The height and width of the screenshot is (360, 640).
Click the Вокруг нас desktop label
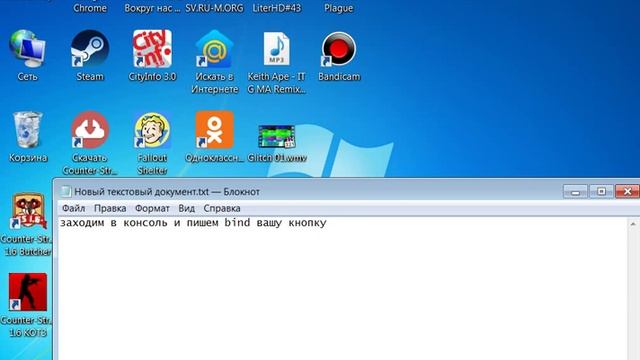coord(152,8)
